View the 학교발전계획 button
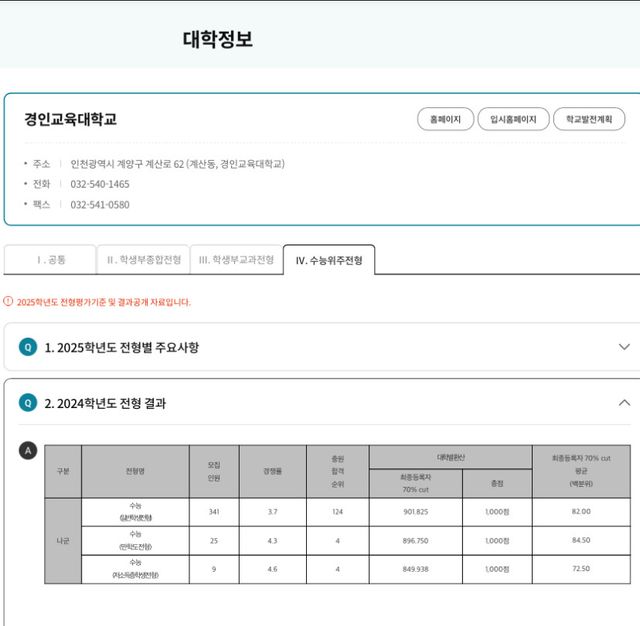The image size is (640, 626). tap(589, 119)
